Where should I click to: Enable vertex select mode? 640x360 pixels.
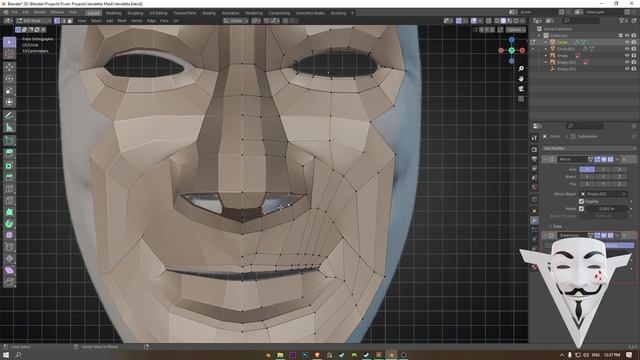coord(57,20)
